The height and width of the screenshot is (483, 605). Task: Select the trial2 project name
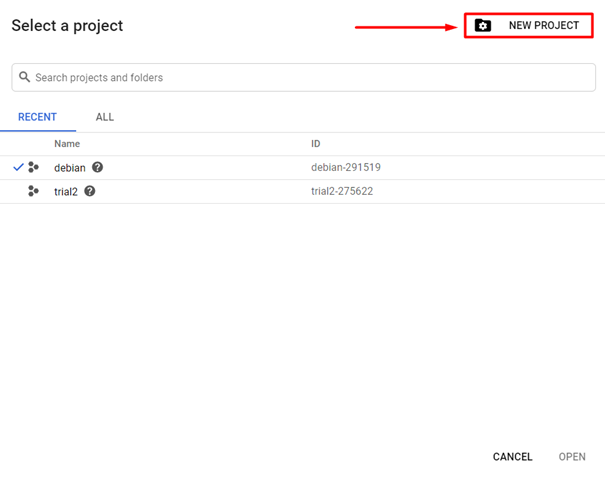66,192
